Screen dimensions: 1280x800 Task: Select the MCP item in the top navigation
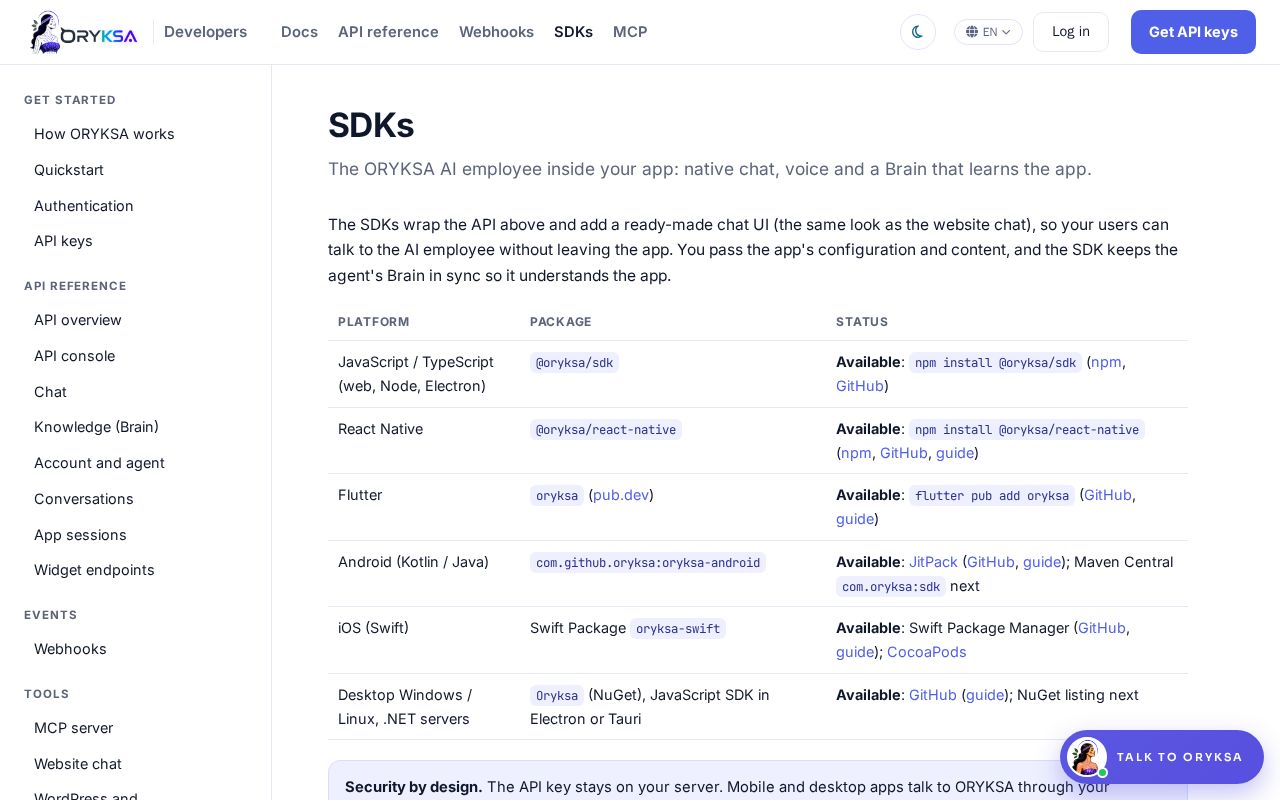[x=630, y=32]
